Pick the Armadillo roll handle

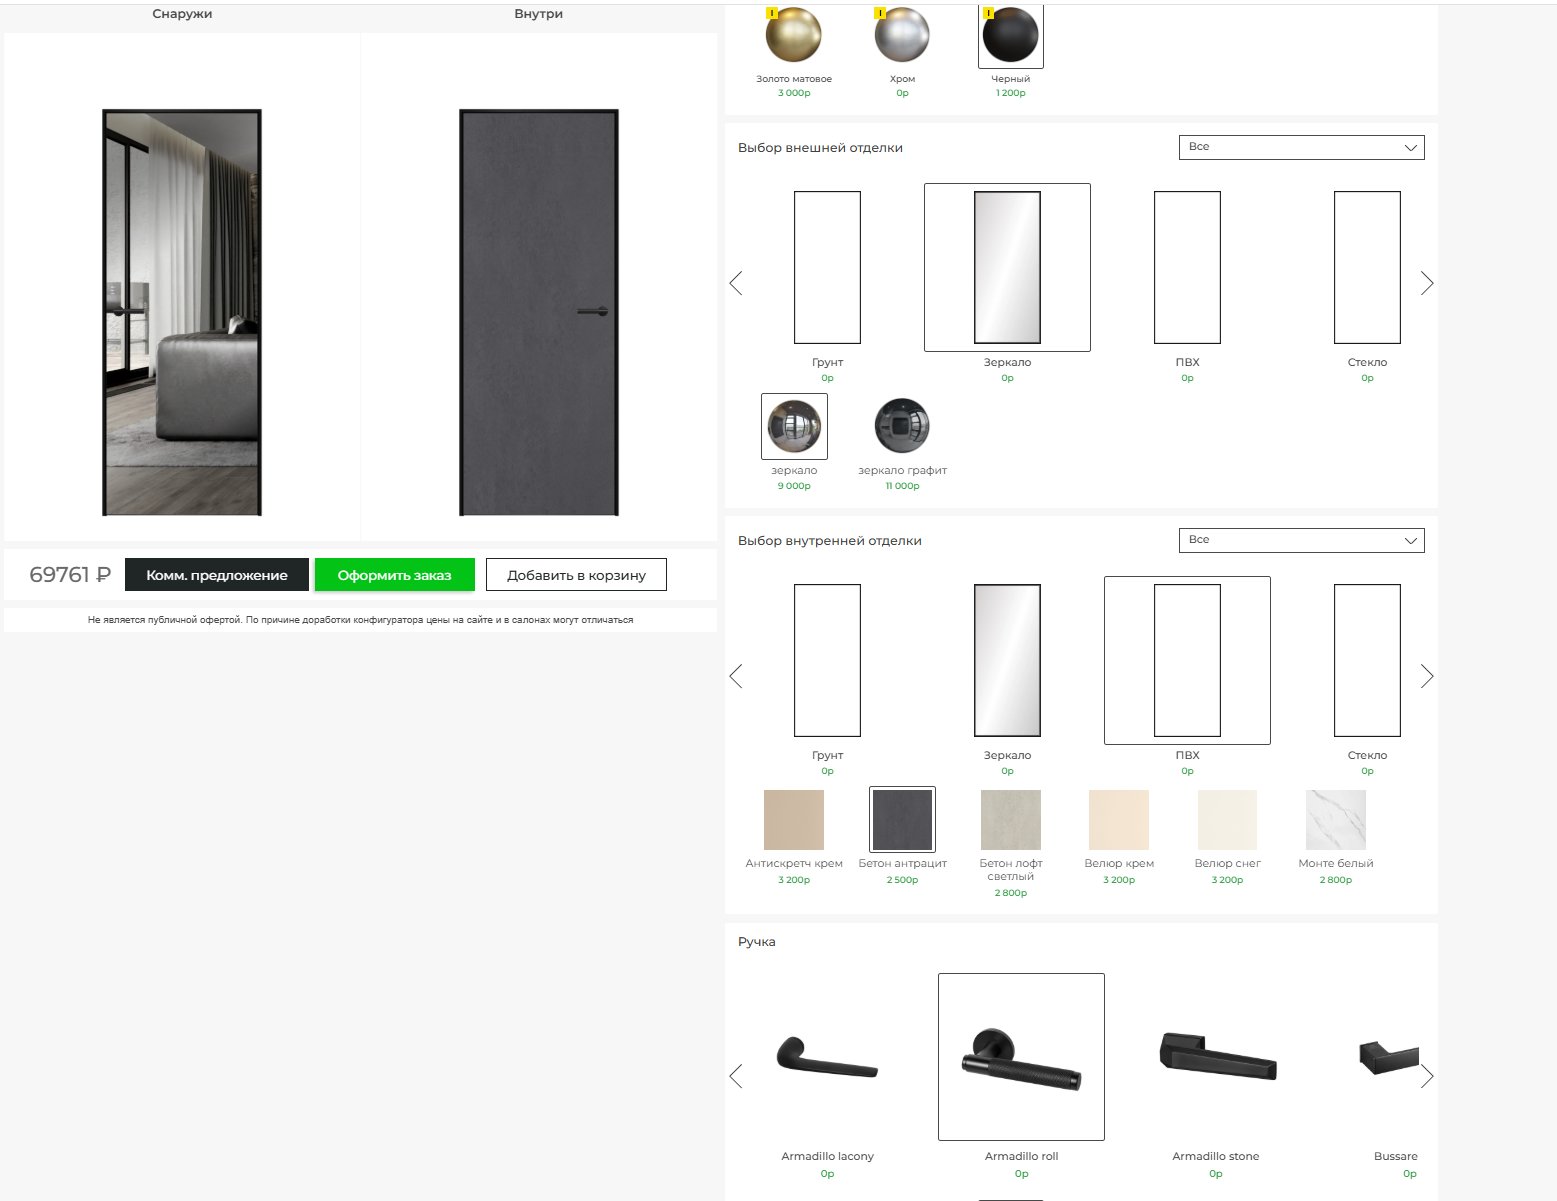[1021, 1057]
